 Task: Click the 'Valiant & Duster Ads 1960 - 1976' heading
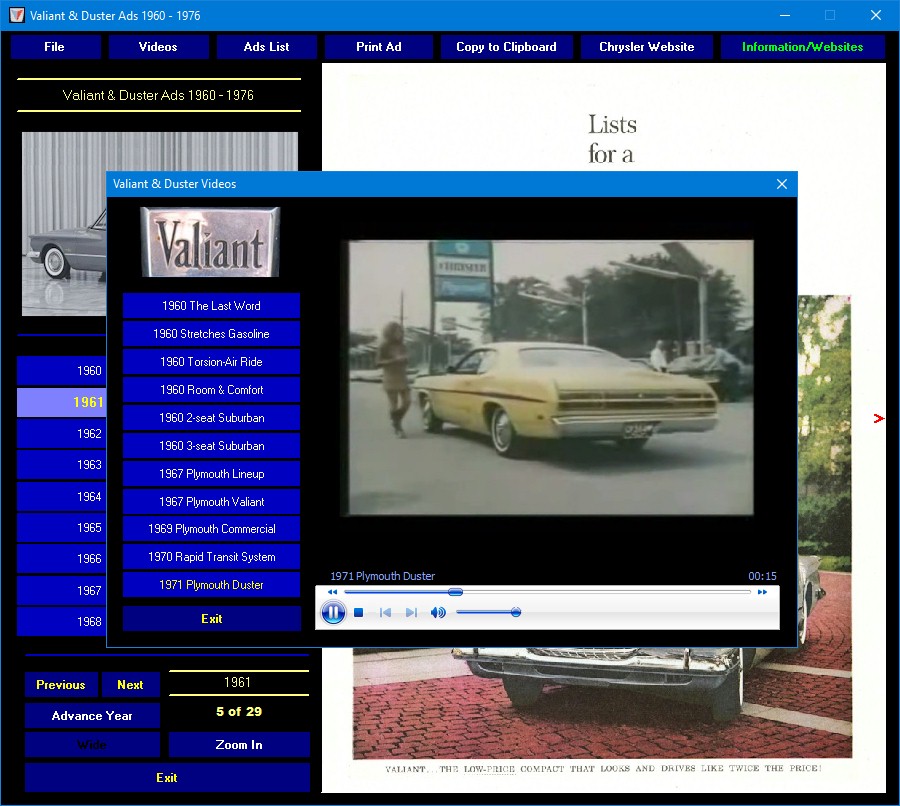[x=158, y=95]
